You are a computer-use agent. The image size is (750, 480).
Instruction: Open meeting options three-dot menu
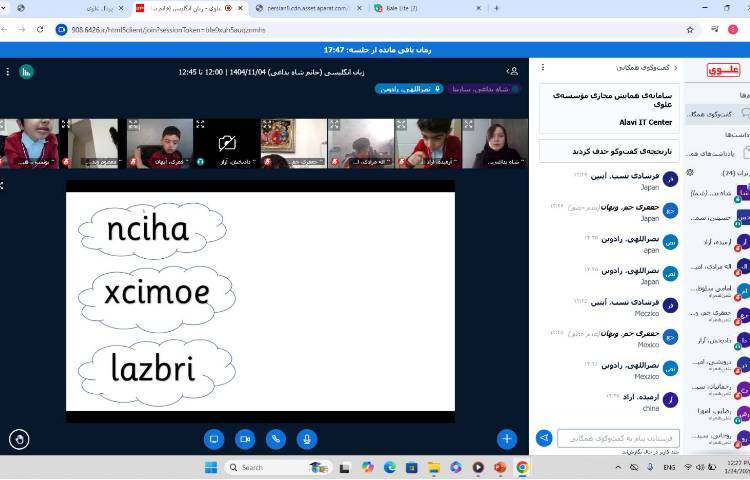pyautogui.click(x=8, y=72)
